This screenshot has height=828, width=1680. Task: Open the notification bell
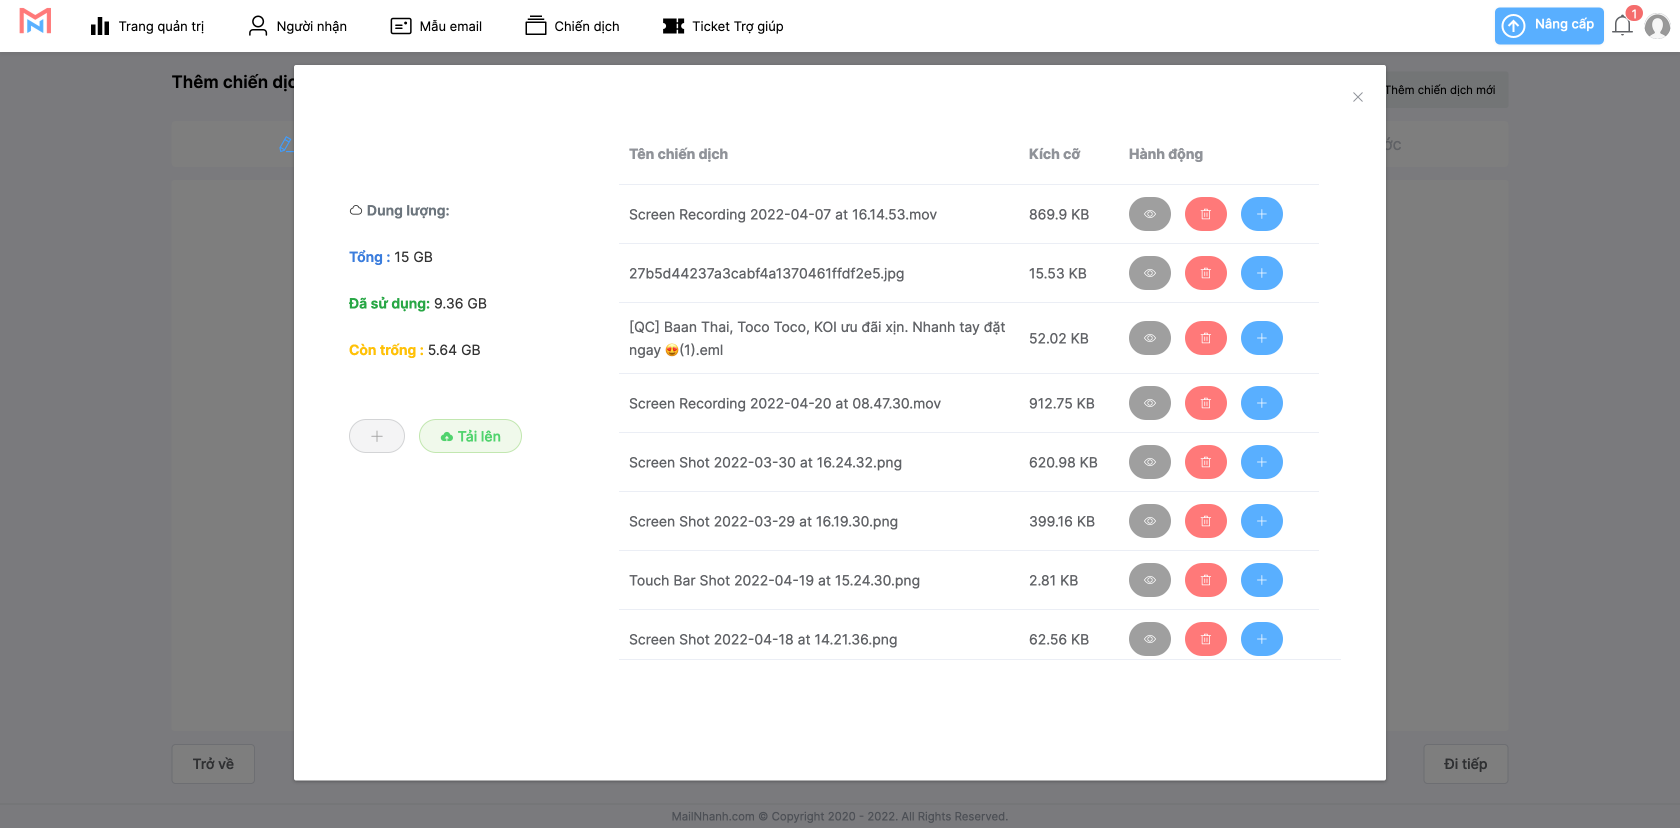coord(1622,26)
